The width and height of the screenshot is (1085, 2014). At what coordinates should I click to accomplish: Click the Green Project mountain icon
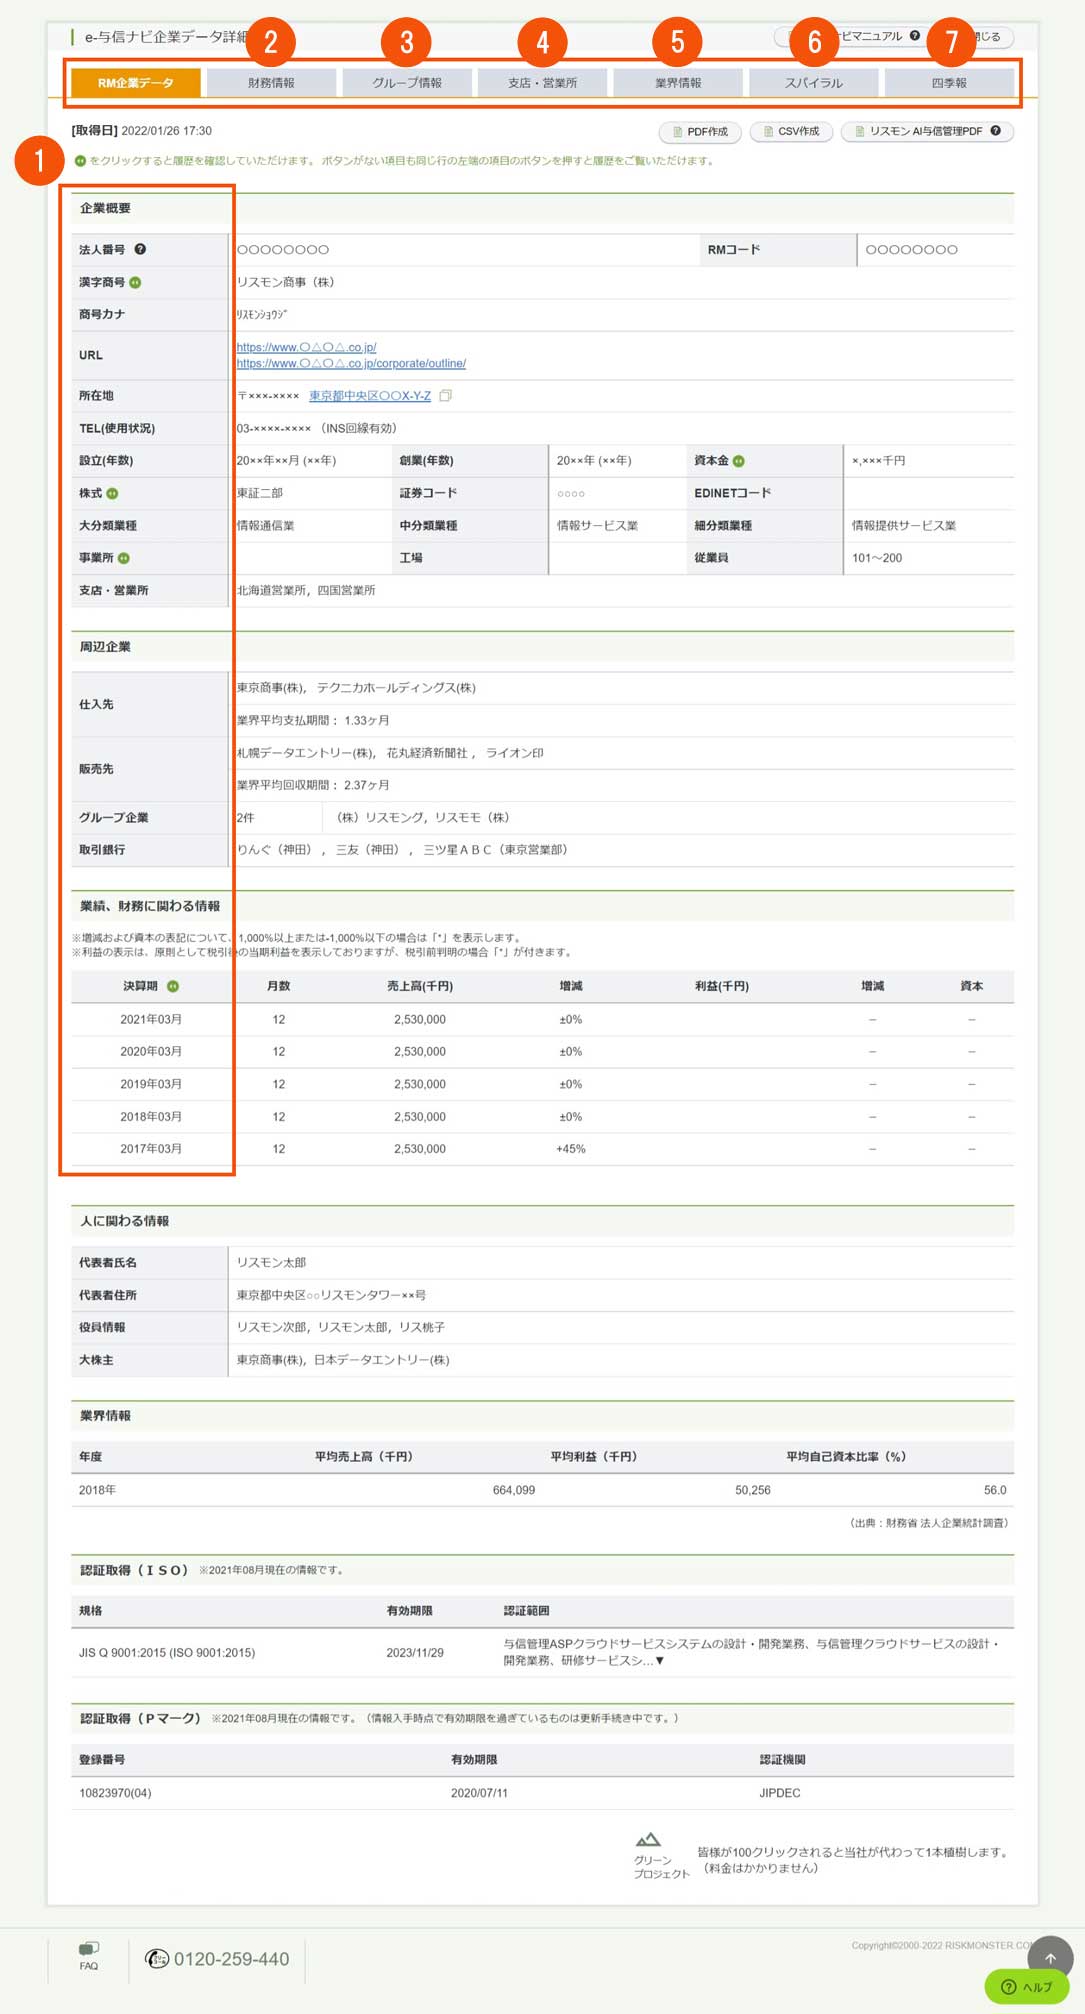(x=648, y=1840)
